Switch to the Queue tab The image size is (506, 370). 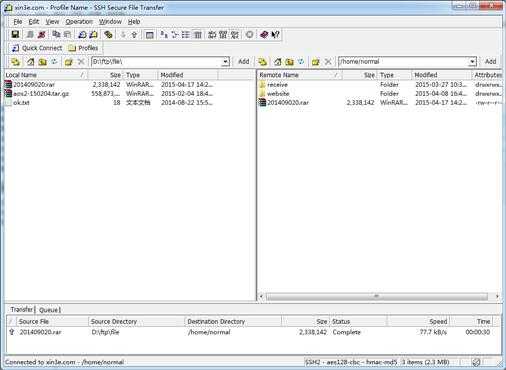click(x=49, y=310)
